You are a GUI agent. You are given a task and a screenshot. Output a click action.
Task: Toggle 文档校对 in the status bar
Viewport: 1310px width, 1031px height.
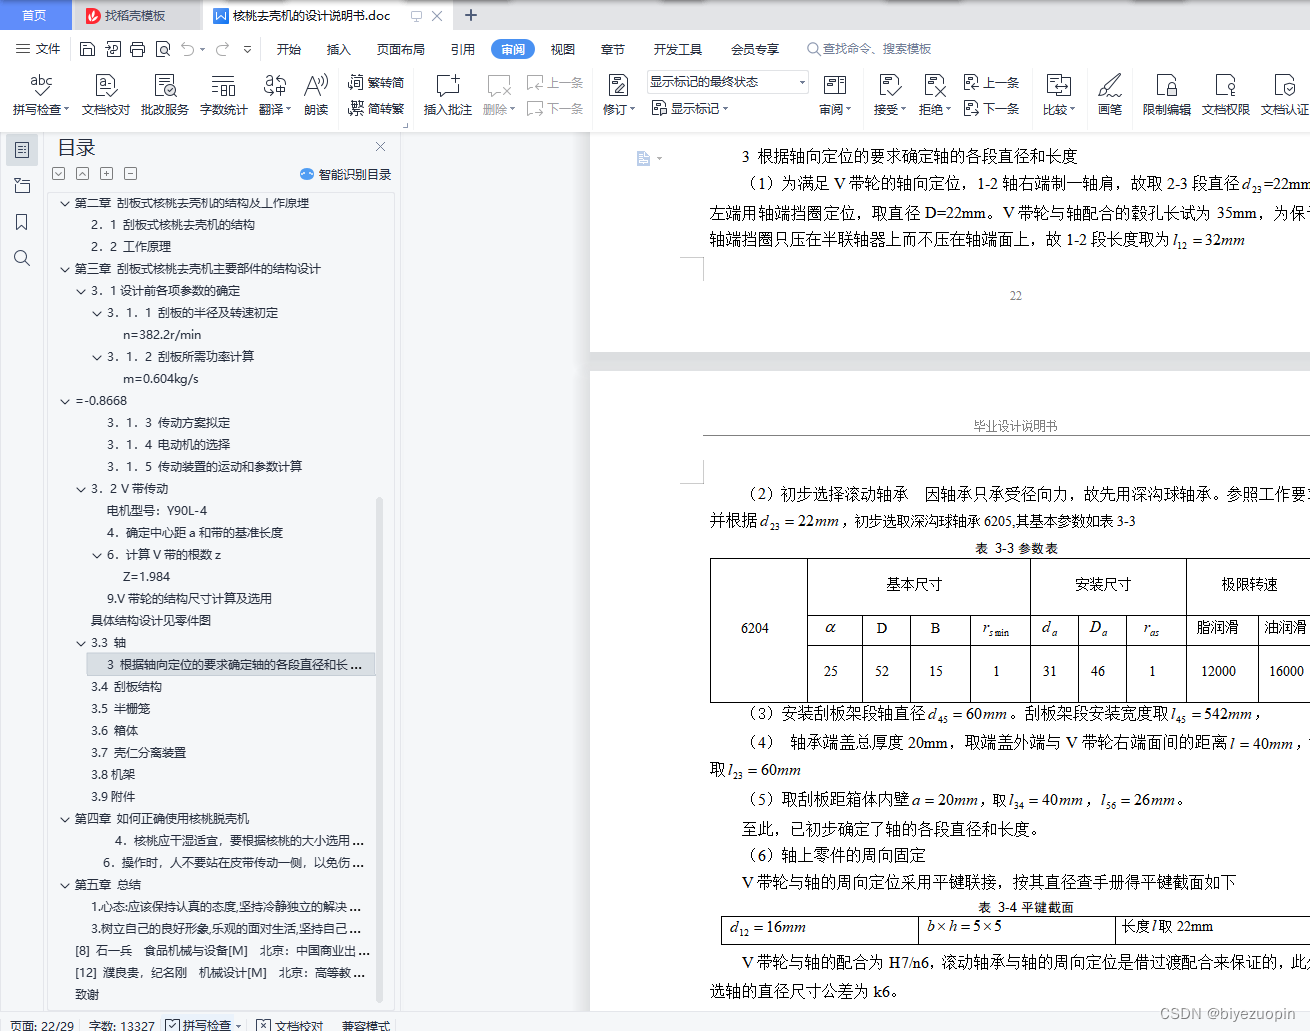click(290, 1025)
